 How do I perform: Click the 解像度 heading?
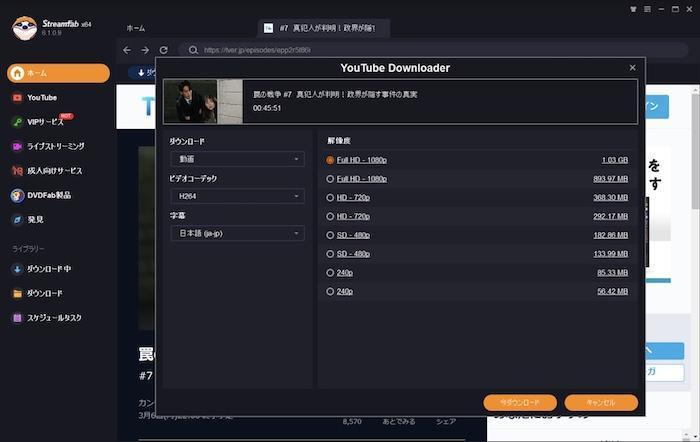pyautogui.click(x=339, y=141)
